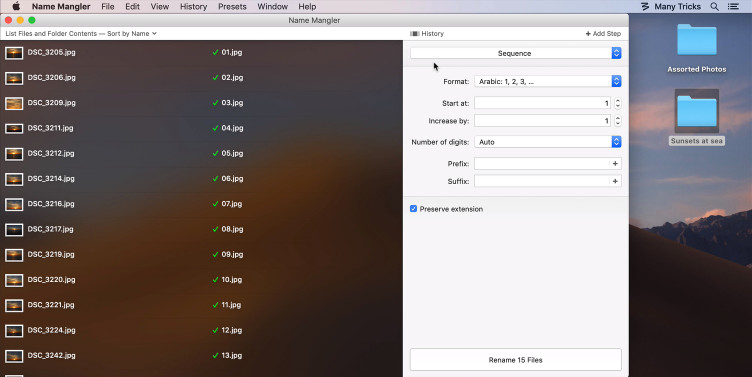Open Notification Center list icon

(x=733, y=6)
